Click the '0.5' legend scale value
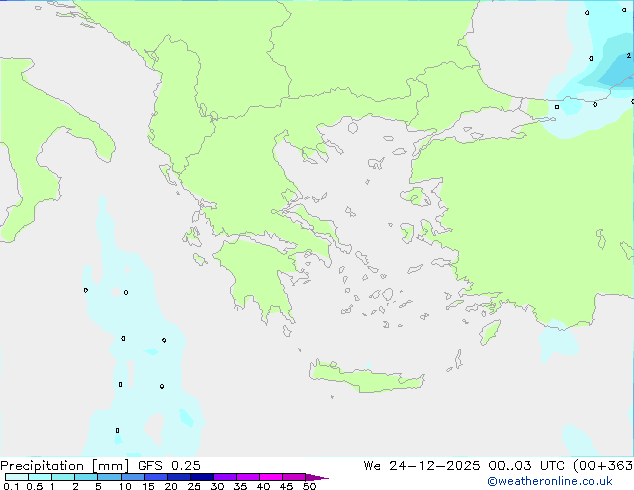Screen dimensions: 634x490 (x=35, y=486)
